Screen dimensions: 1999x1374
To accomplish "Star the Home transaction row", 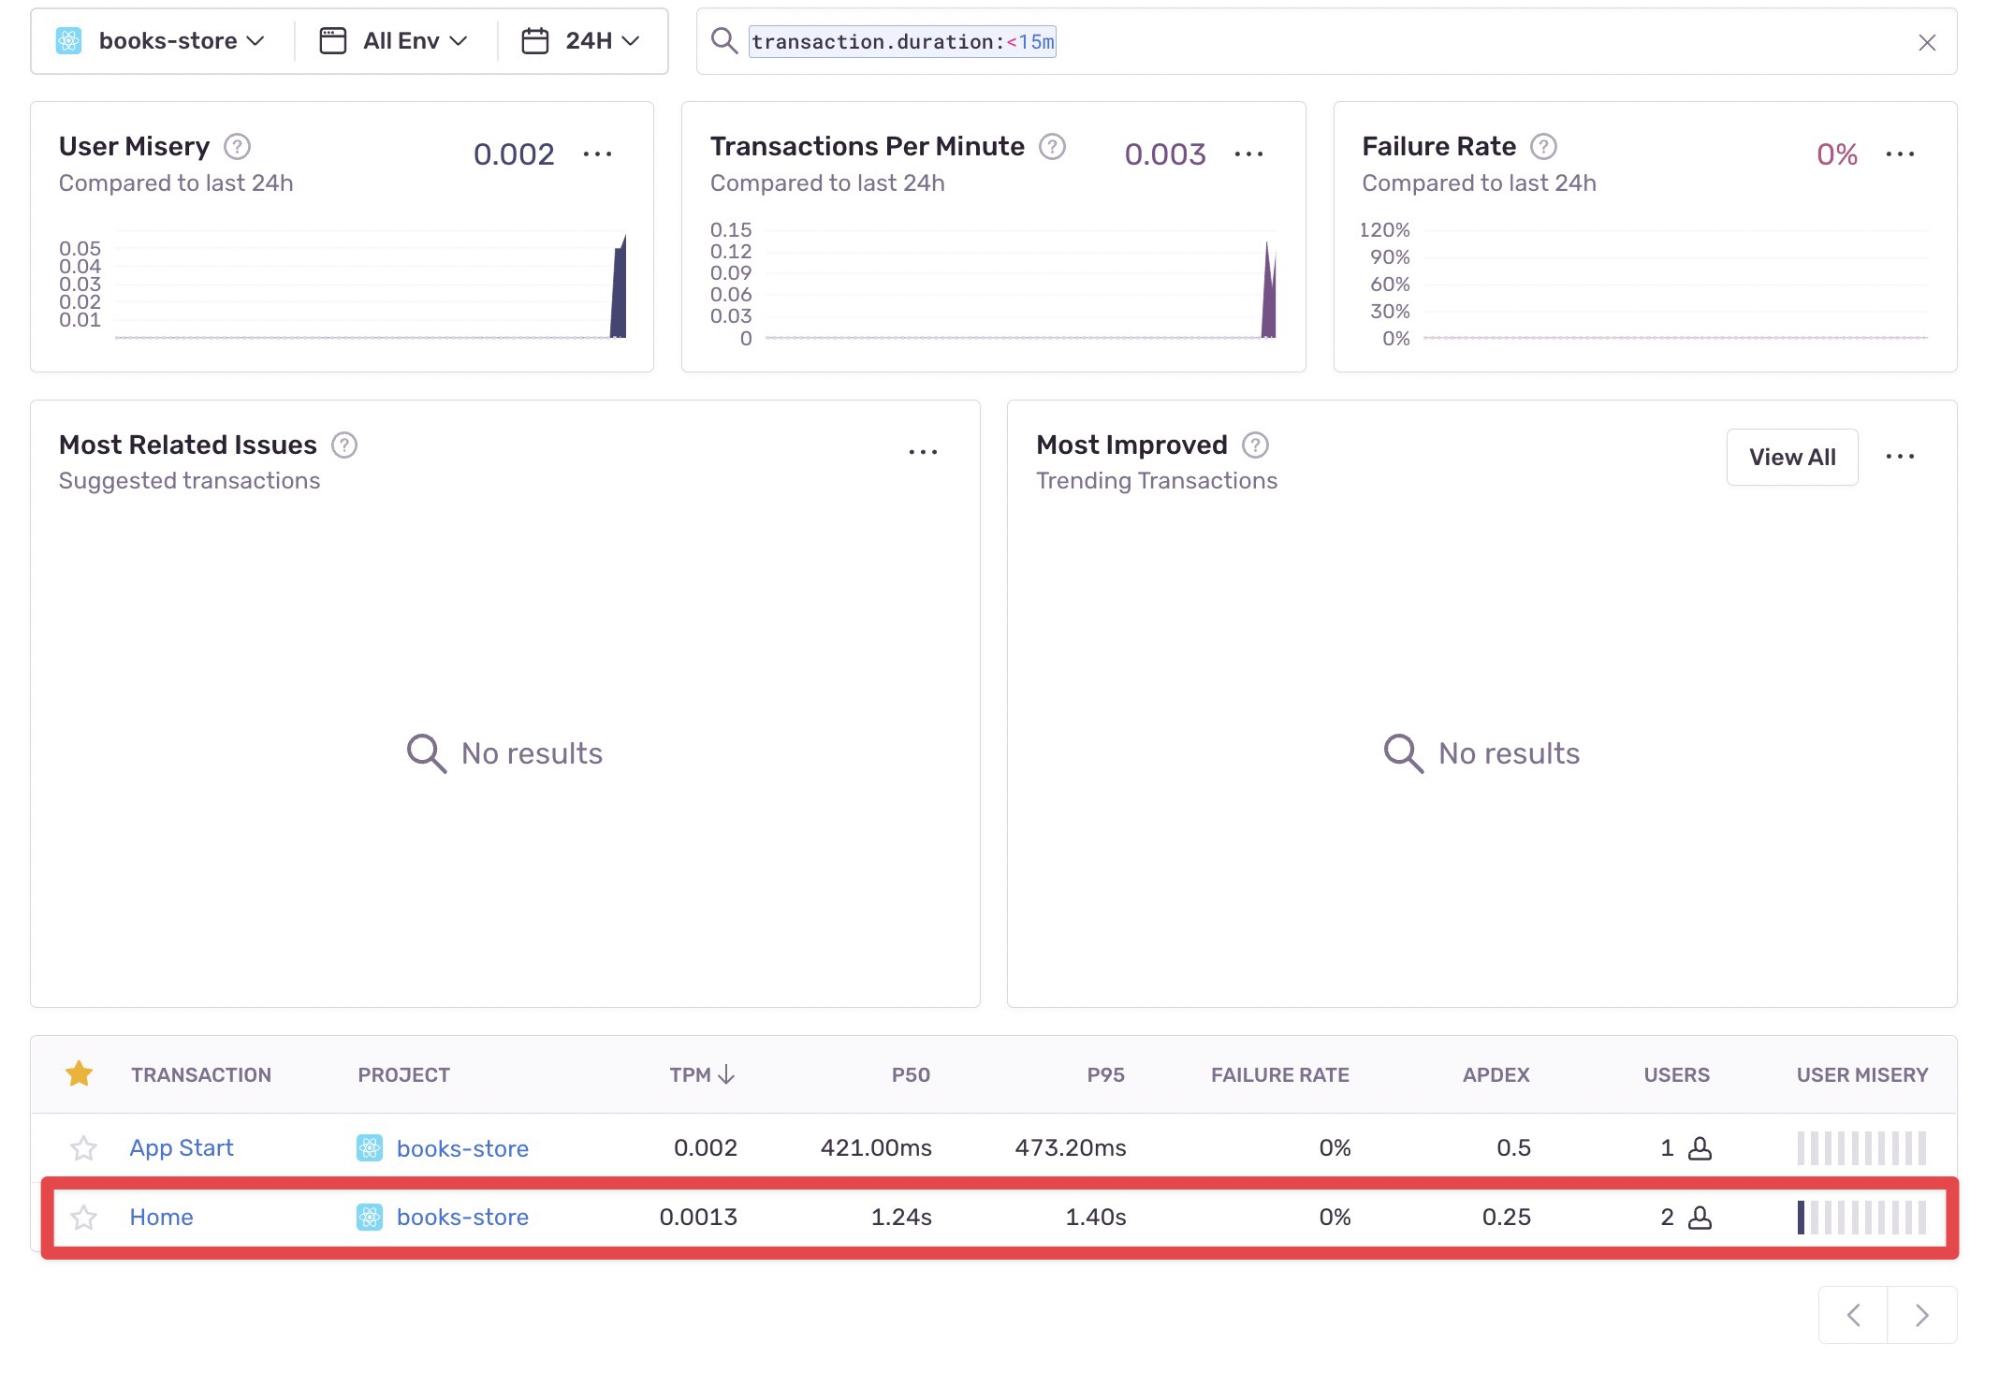I will pyautogui.click(x=84, y=1217).
